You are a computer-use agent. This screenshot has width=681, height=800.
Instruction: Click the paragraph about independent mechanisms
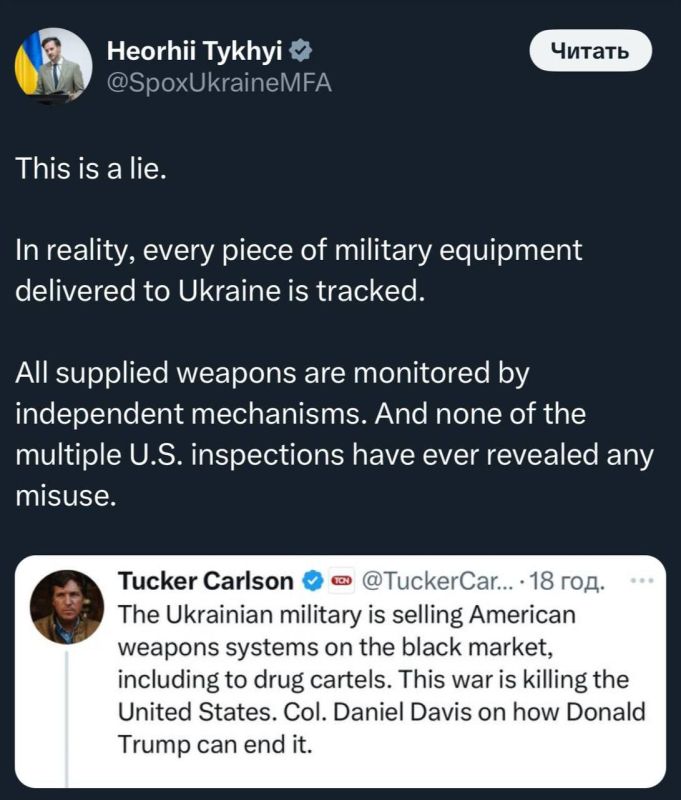point(334,434)
